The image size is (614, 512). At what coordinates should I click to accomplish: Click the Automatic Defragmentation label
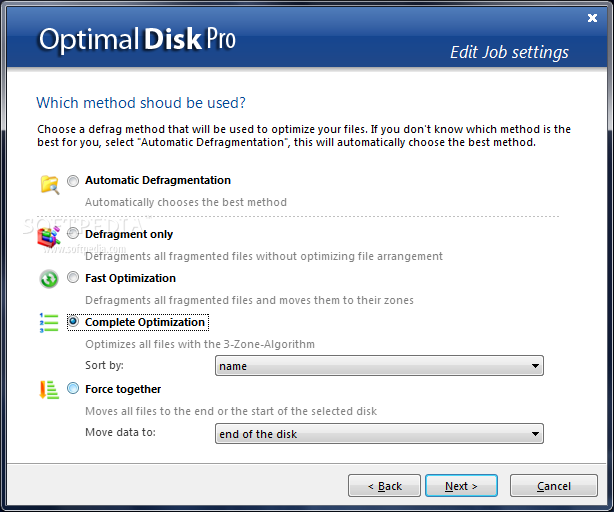pyautogui.click(x=158, y=180)
